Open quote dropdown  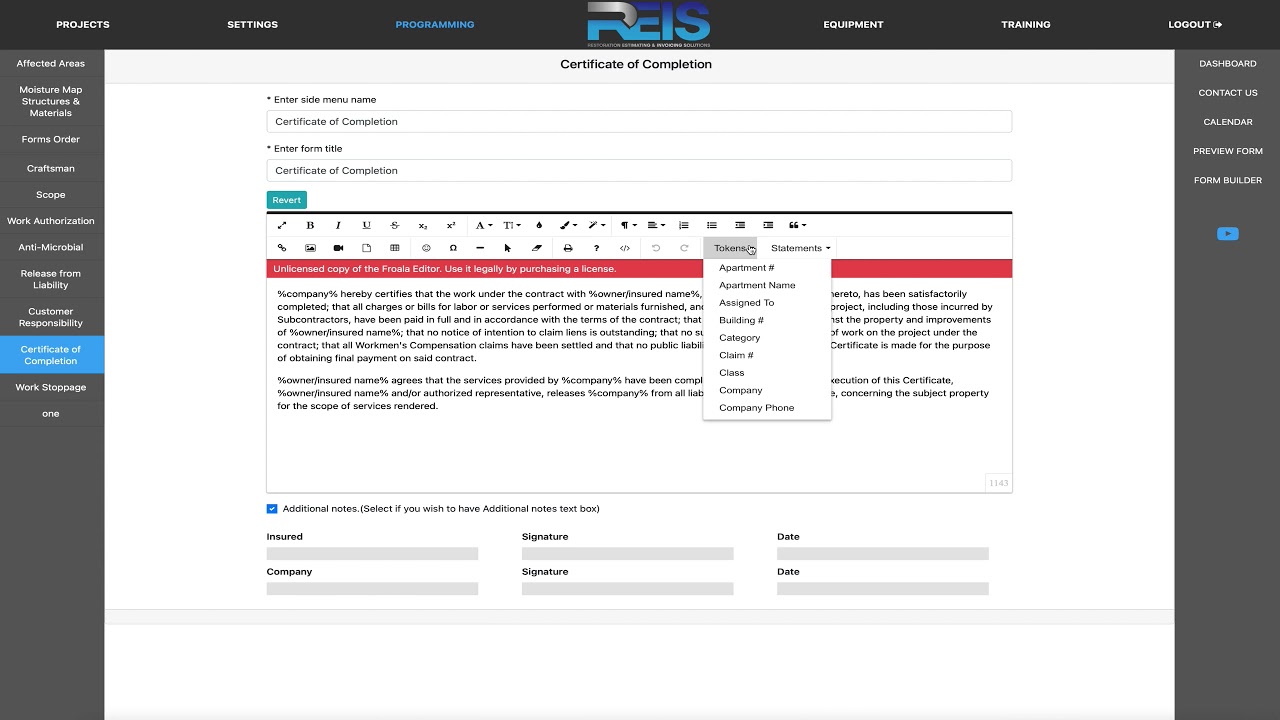point(797,225)
